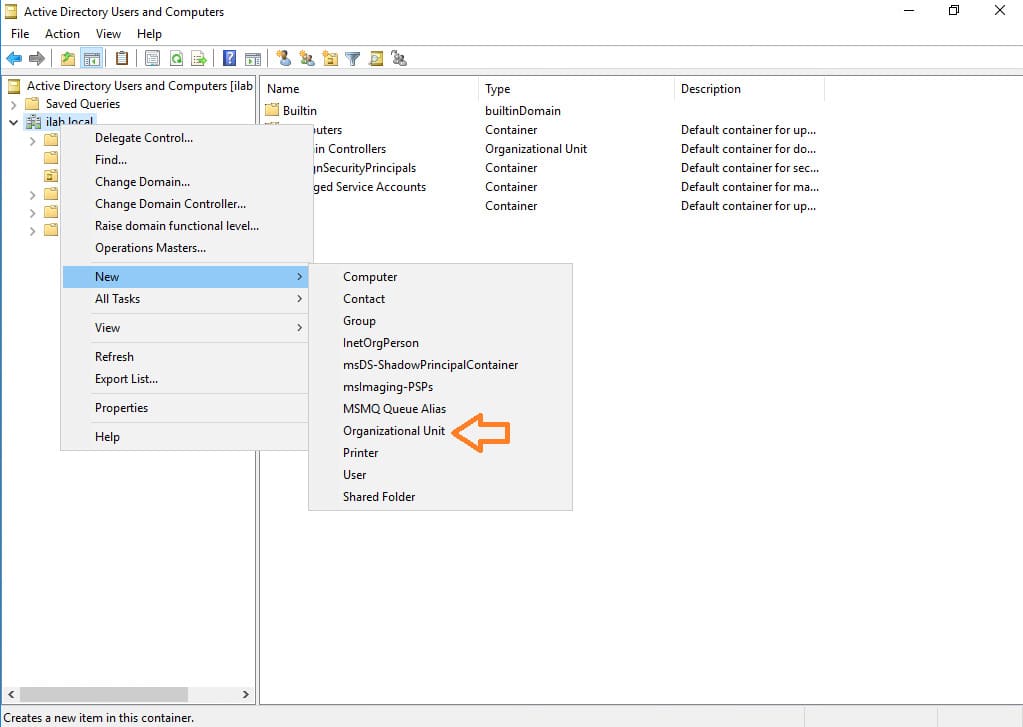Click the Filter funnel toolbar icon
1023x727 pixels.
pos(353,59)
